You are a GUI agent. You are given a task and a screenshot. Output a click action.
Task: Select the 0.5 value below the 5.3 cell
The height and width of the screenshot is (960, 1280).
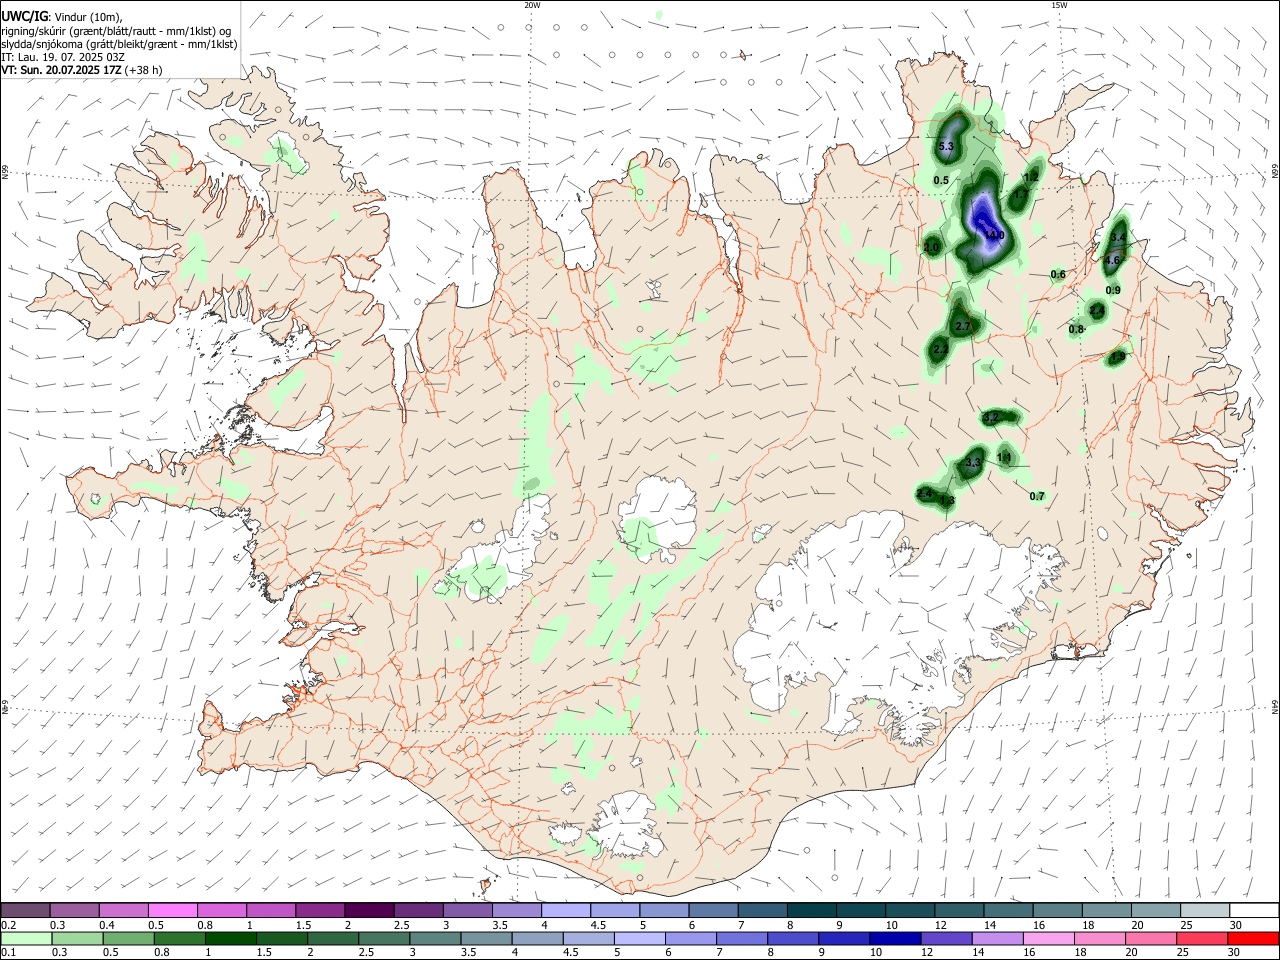click(941, 181)
